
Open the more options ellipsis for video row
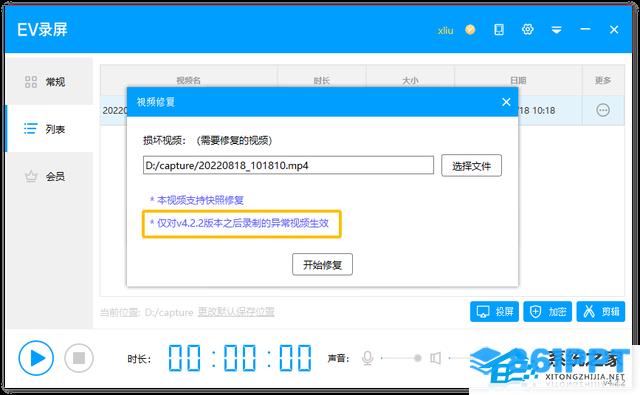(603, 110)
